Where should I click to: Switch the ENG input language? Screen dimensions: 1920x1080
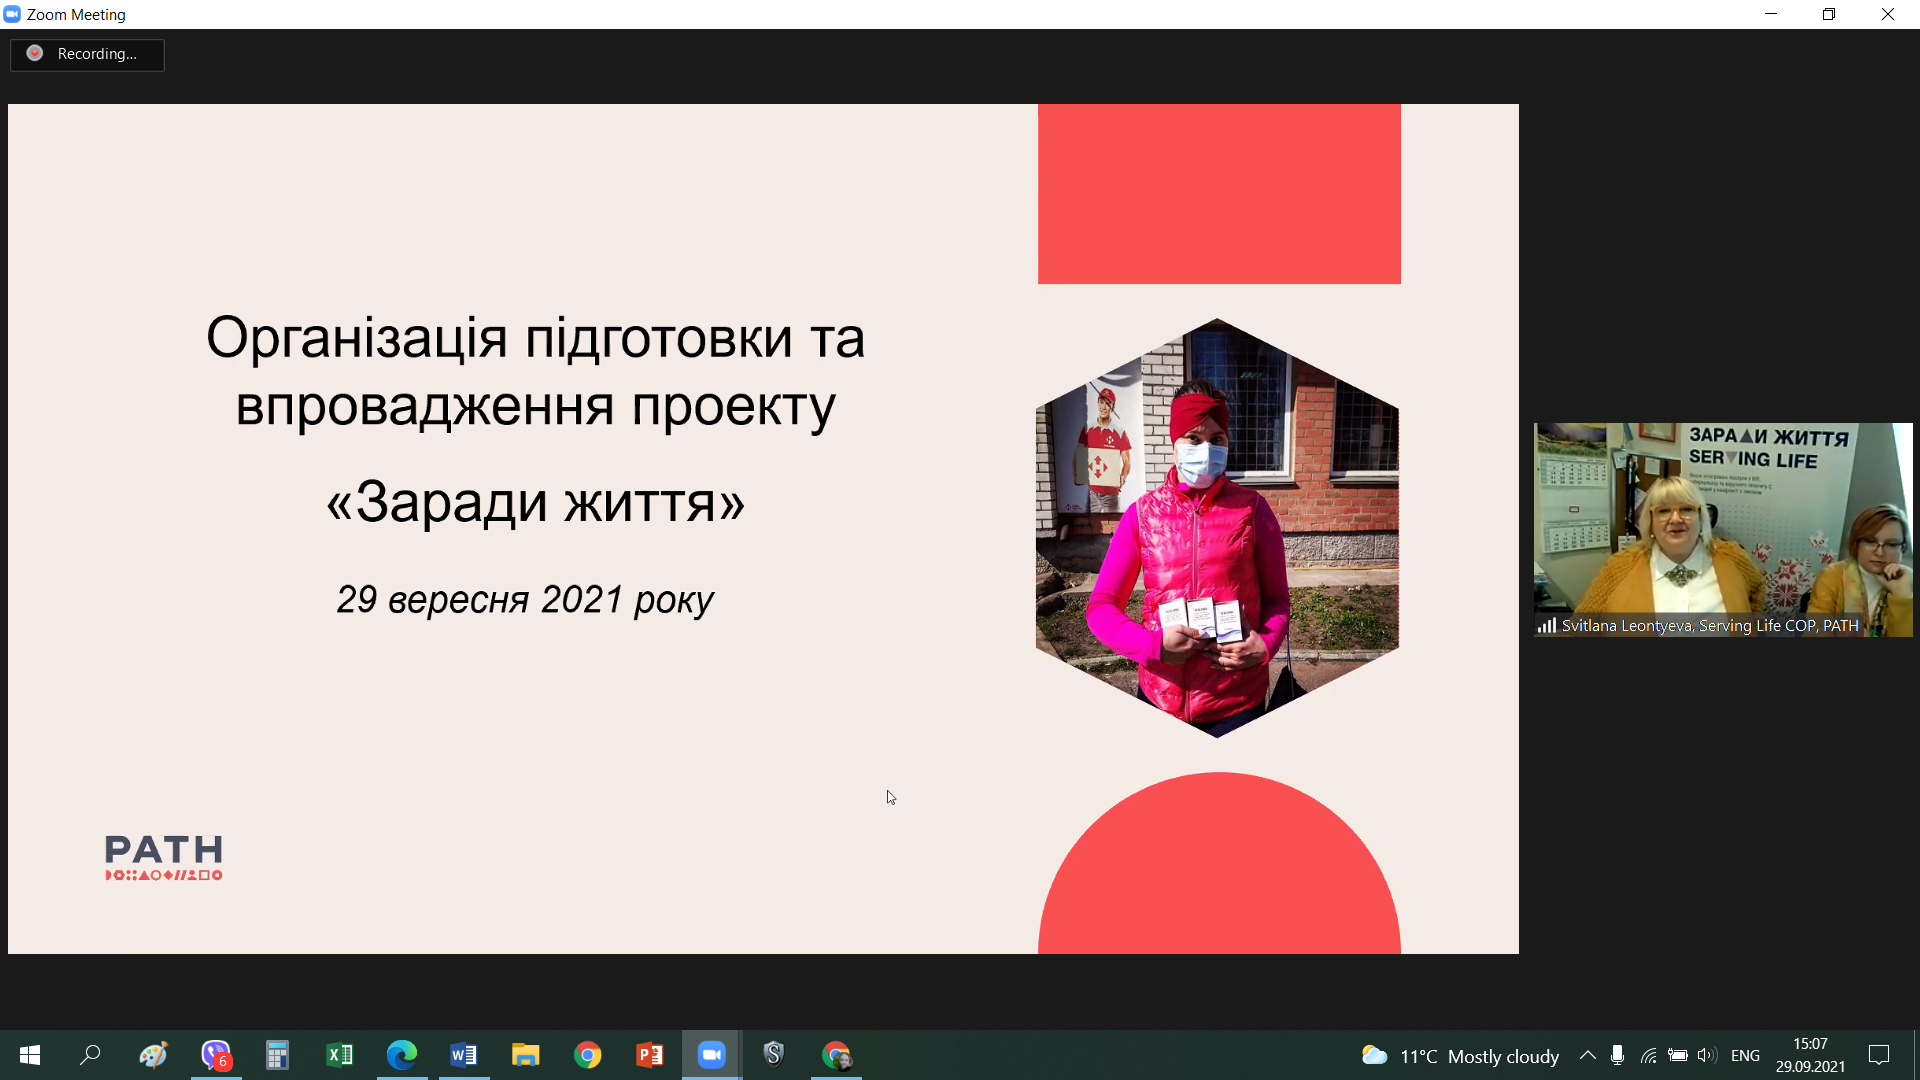click(x=1745, y=1056)
